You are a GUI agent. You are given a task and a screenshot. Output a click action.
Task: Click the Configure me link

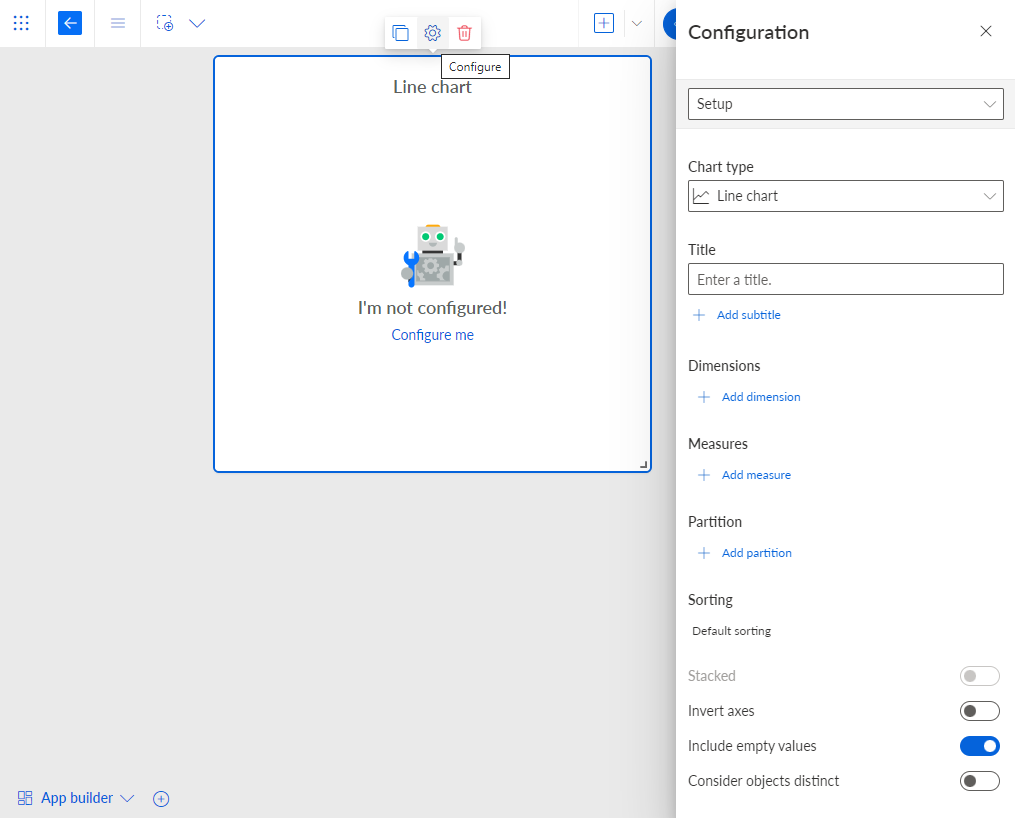tap(432, 335)
